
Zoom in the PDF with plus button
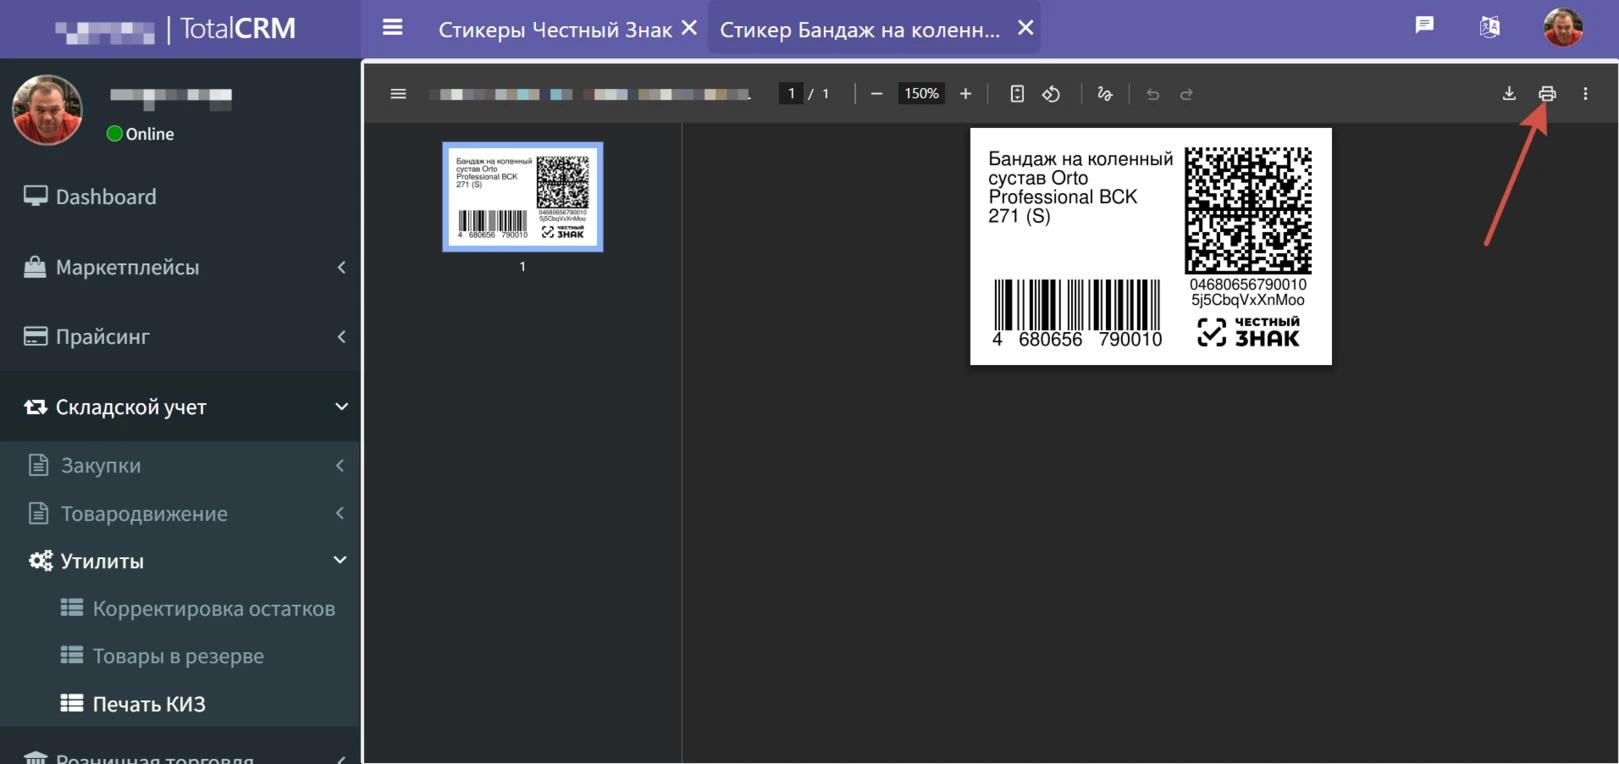(965, 94)
